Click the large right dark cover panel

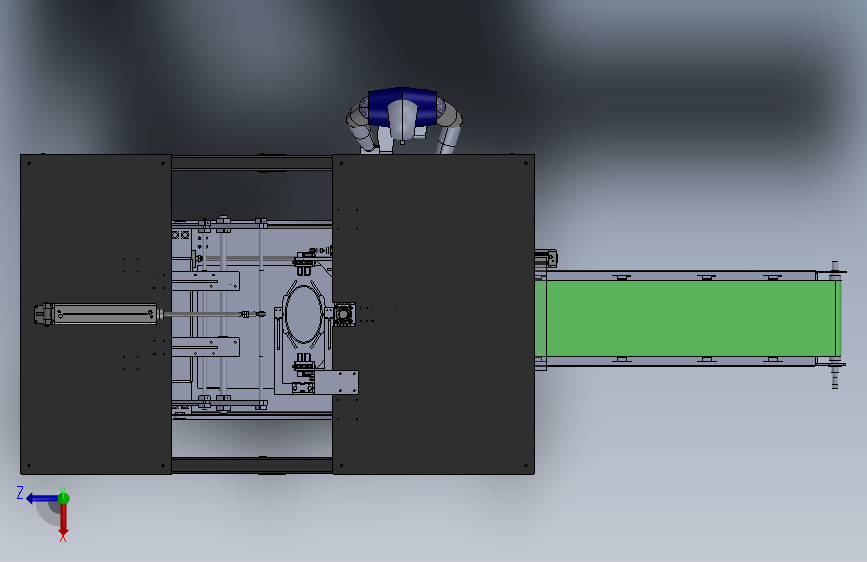[434, 314]
